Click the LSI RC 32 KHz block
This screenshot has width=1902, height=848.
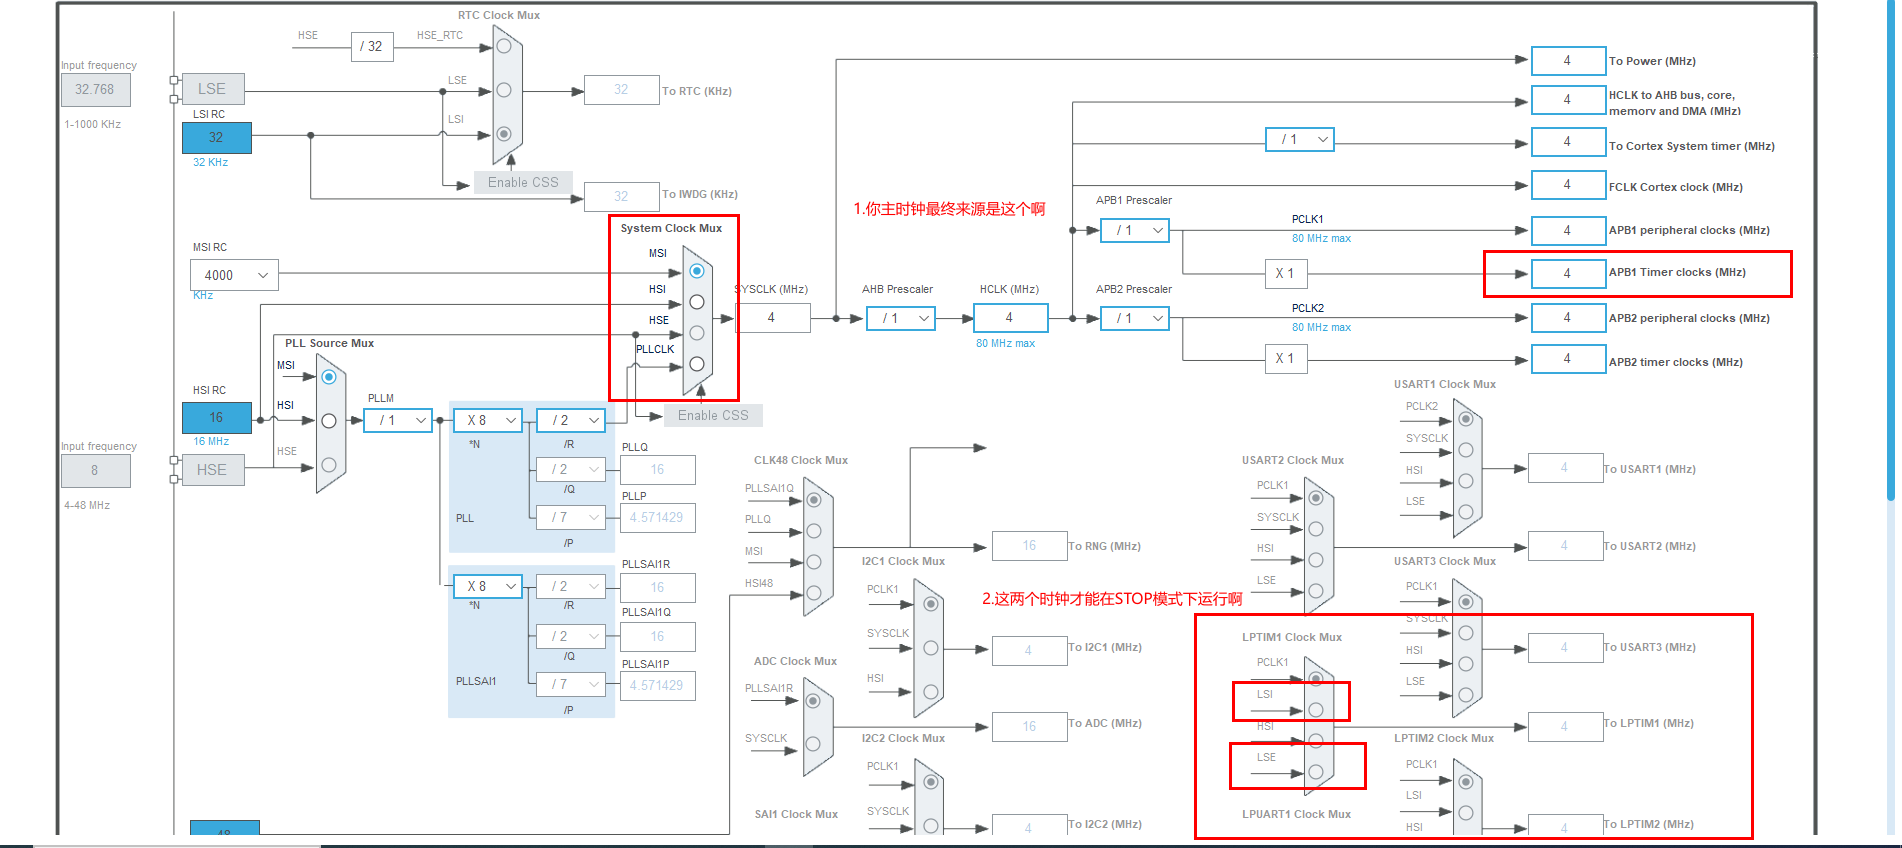(217, 138)
